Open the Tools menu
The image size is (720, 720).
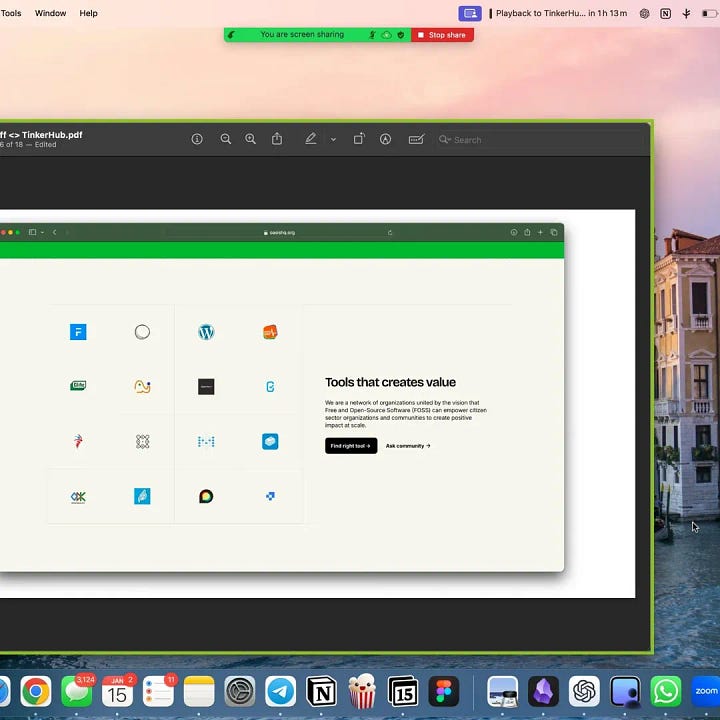pyautogui.click(x=11, y=13)
